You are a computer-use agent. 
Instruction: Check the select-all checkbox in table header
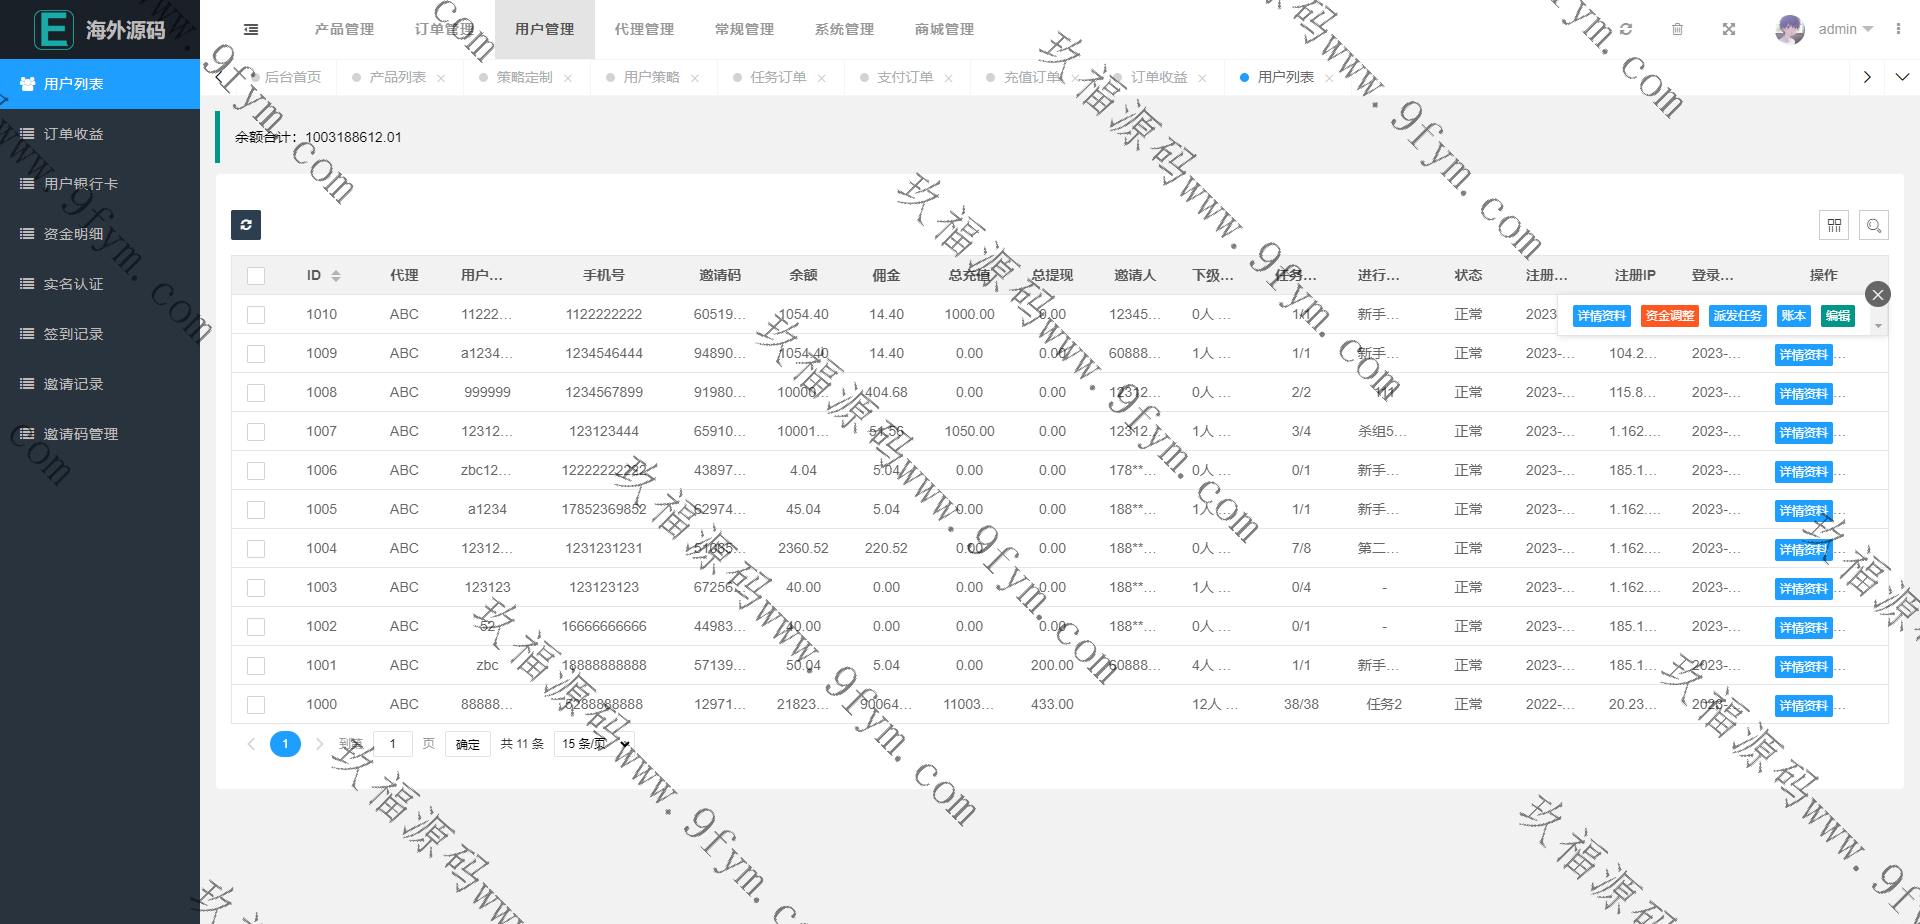coord(256,276)
